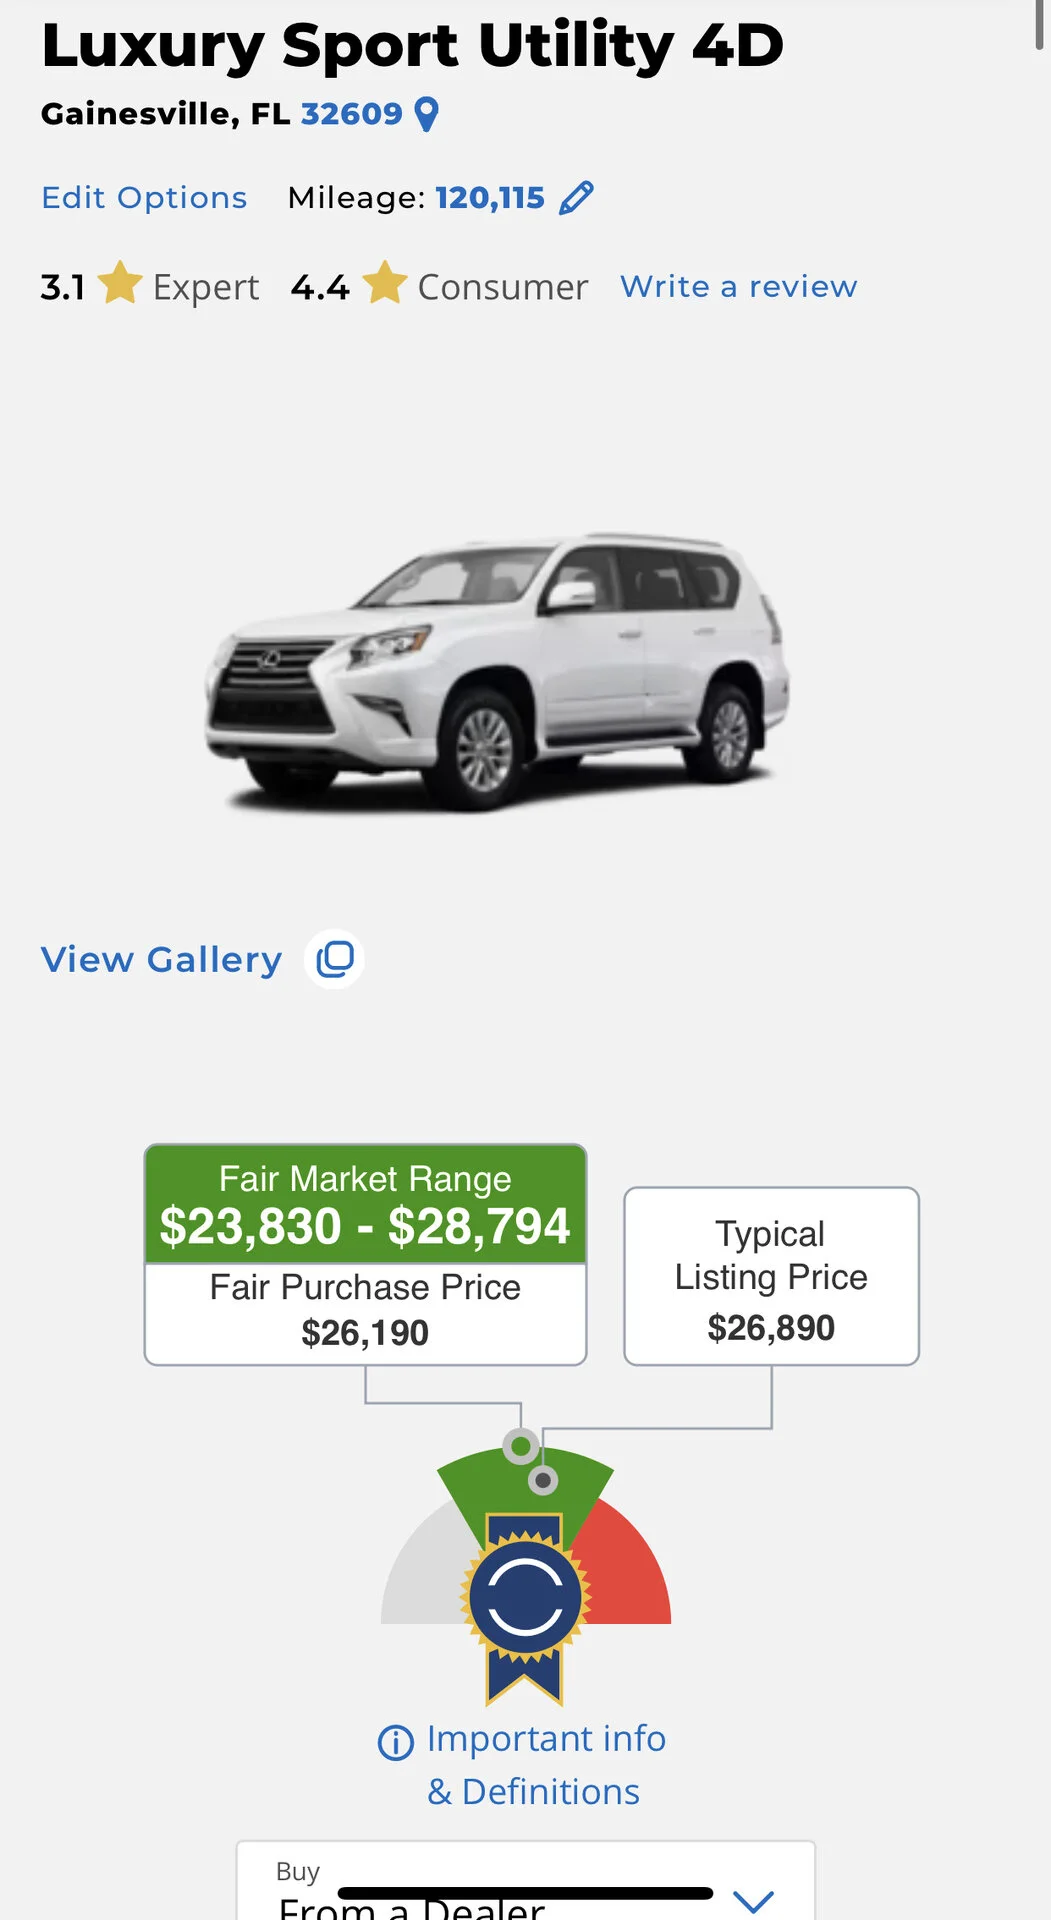Tap the location pin icon
Viewport: 1051px width, 1920px height.
point(426,115)
